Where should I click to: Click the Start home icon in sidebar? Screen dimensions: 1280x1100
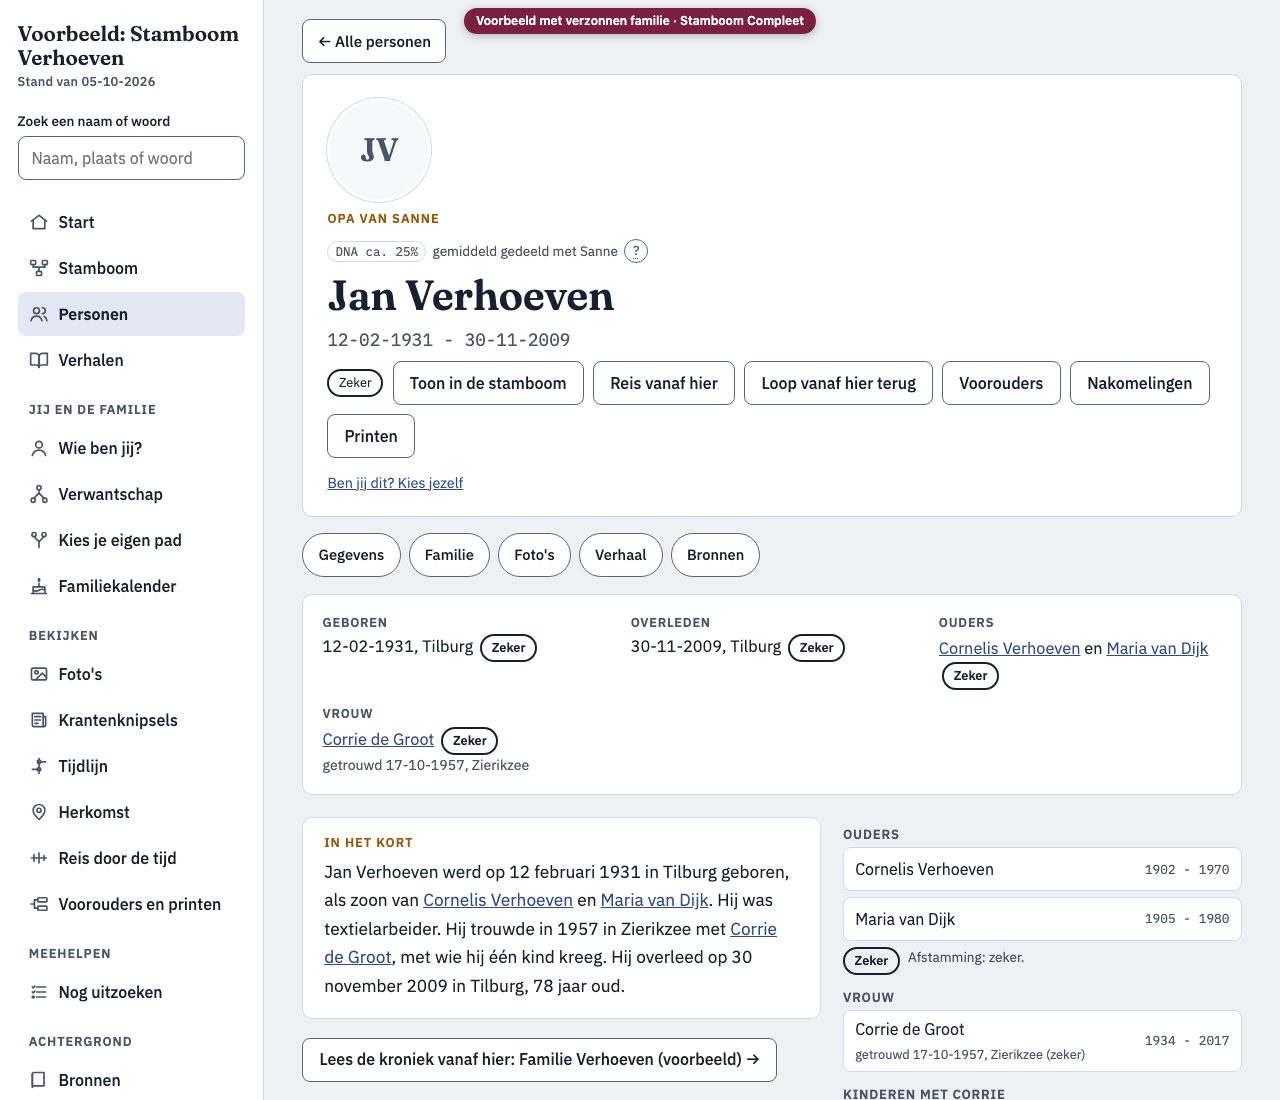pos(39,222)
